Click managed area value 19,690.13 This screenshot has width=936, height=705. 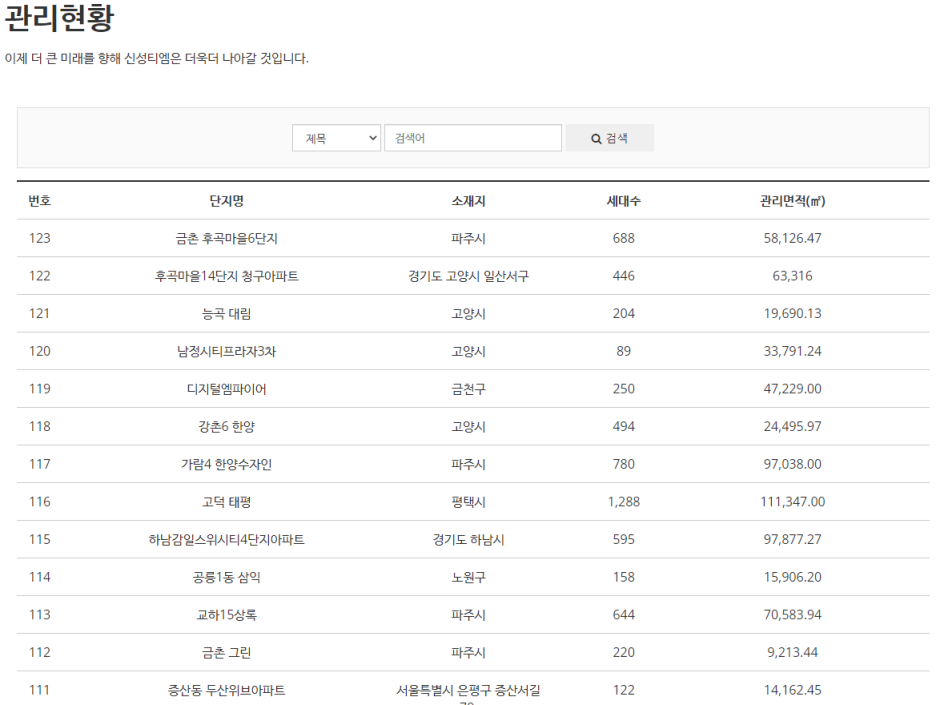[792, 313]
